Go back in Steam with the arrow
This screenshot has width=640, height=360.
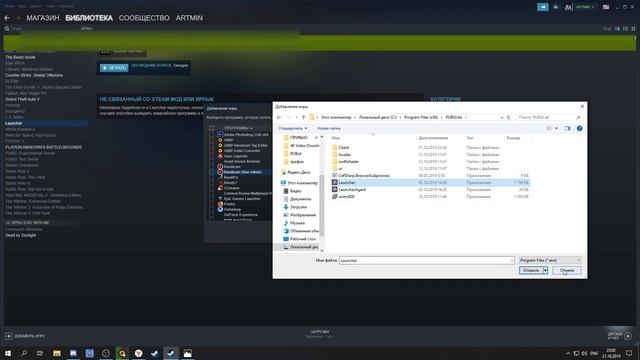pos(7,18)
